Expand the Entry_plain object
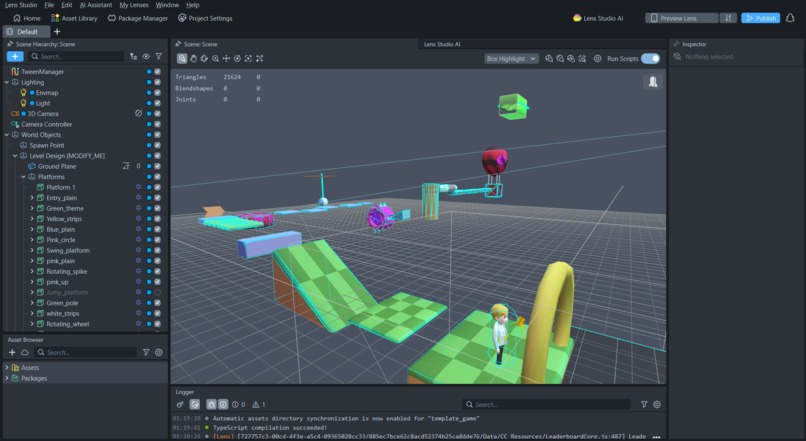 [32, 198]
